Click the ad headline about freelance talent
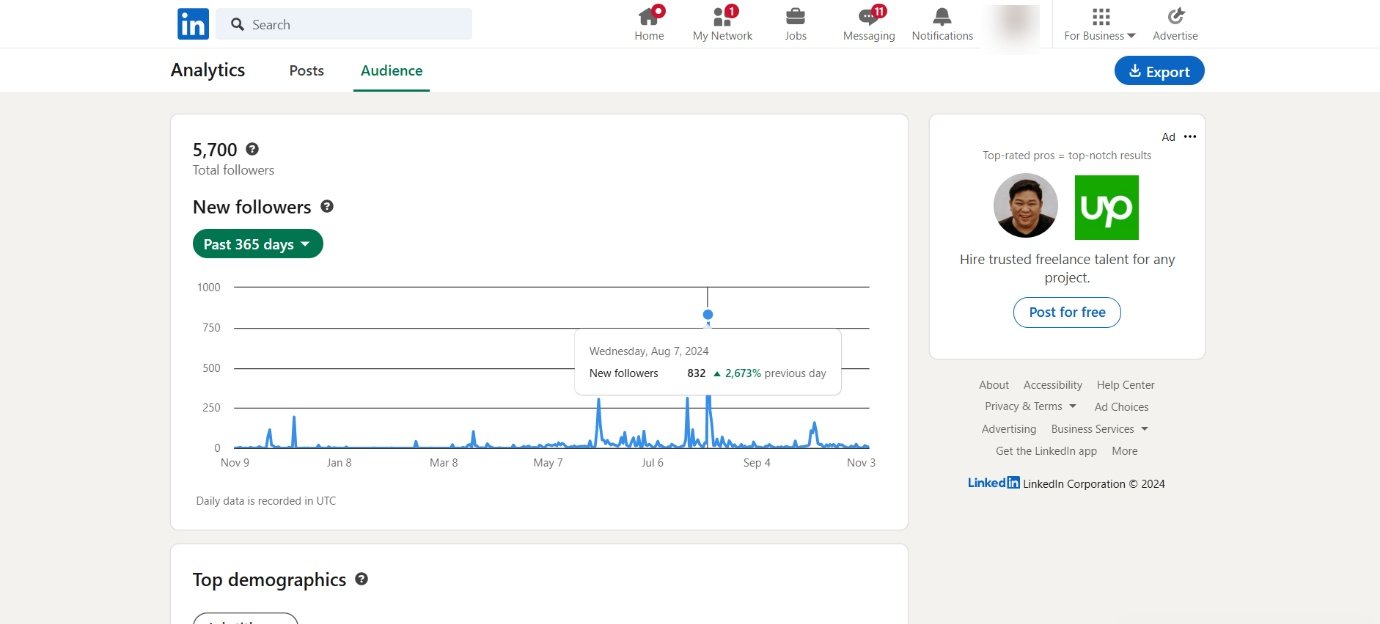 pyautogui.click(x=1067, y=268)
